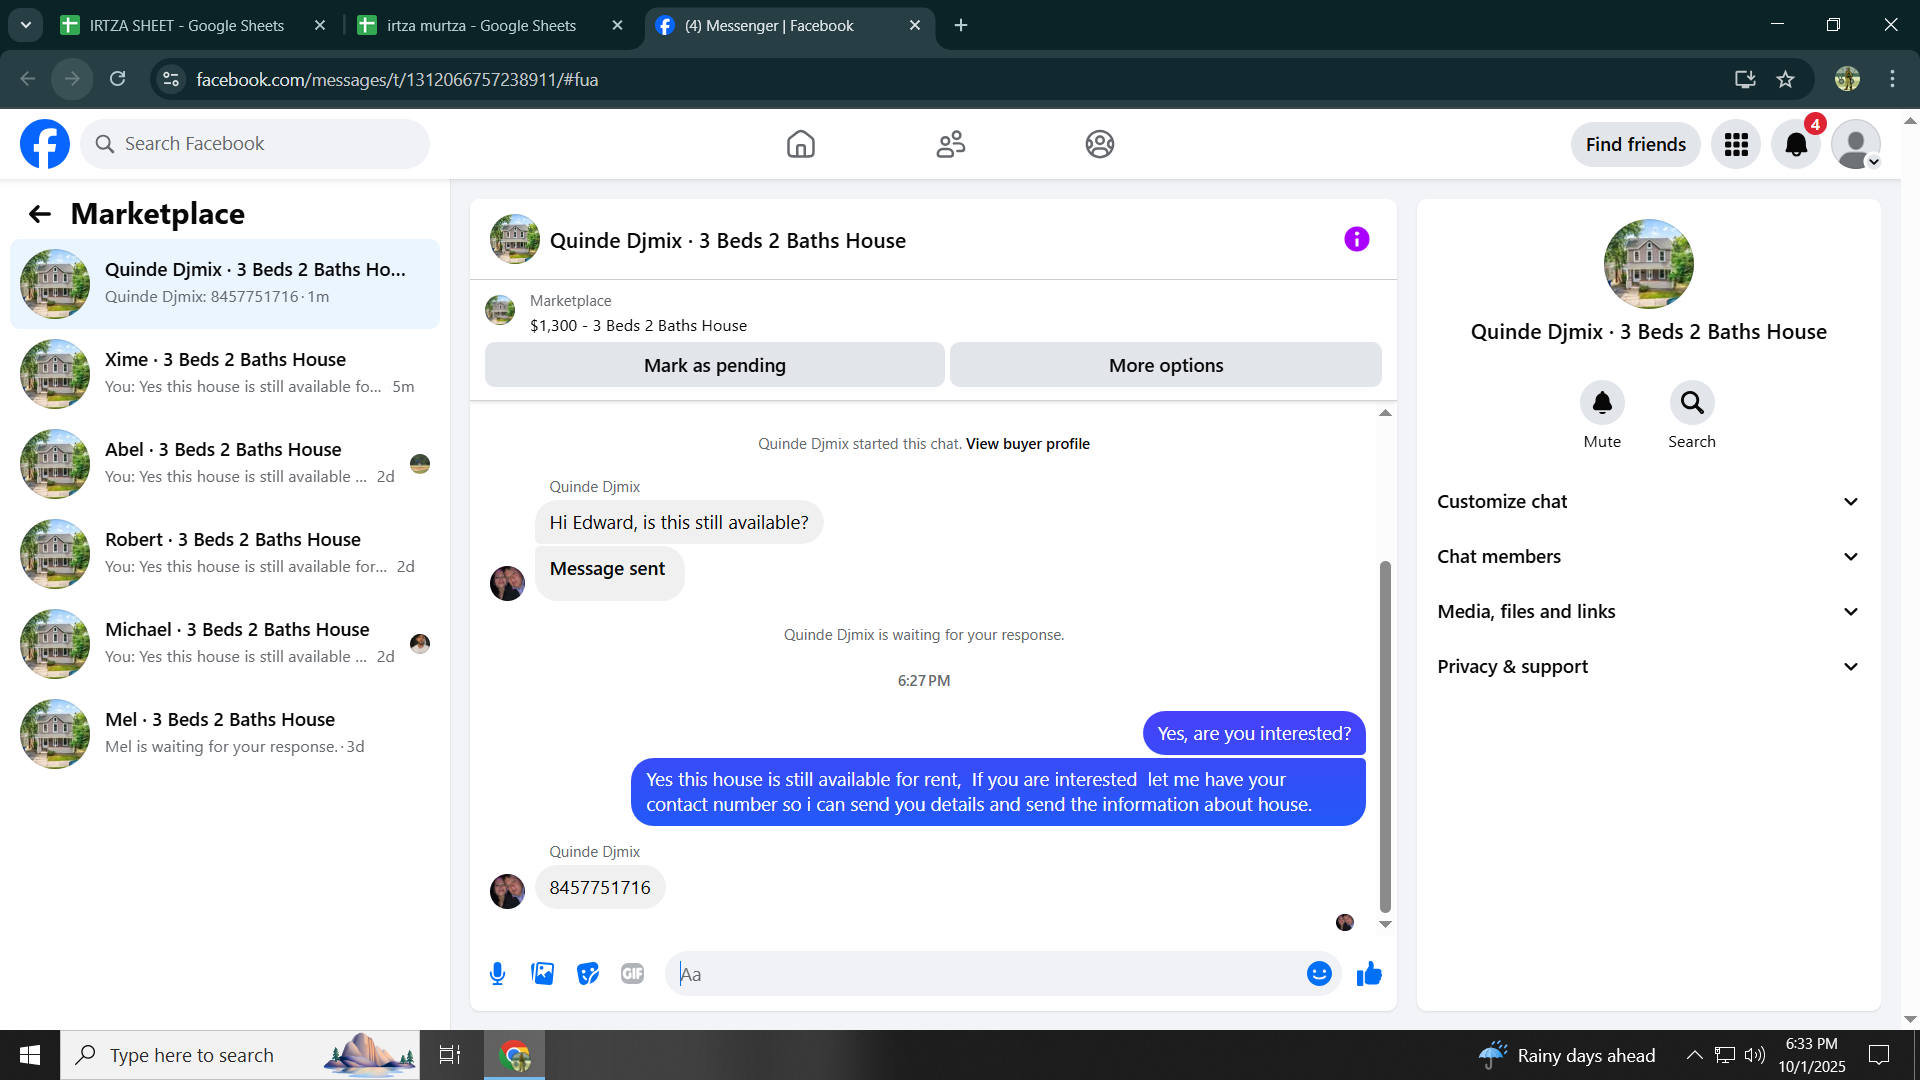Click Mark as pending button
Image resolution: width=1920 pixels, height=1080 pixels.
[715, 365]
